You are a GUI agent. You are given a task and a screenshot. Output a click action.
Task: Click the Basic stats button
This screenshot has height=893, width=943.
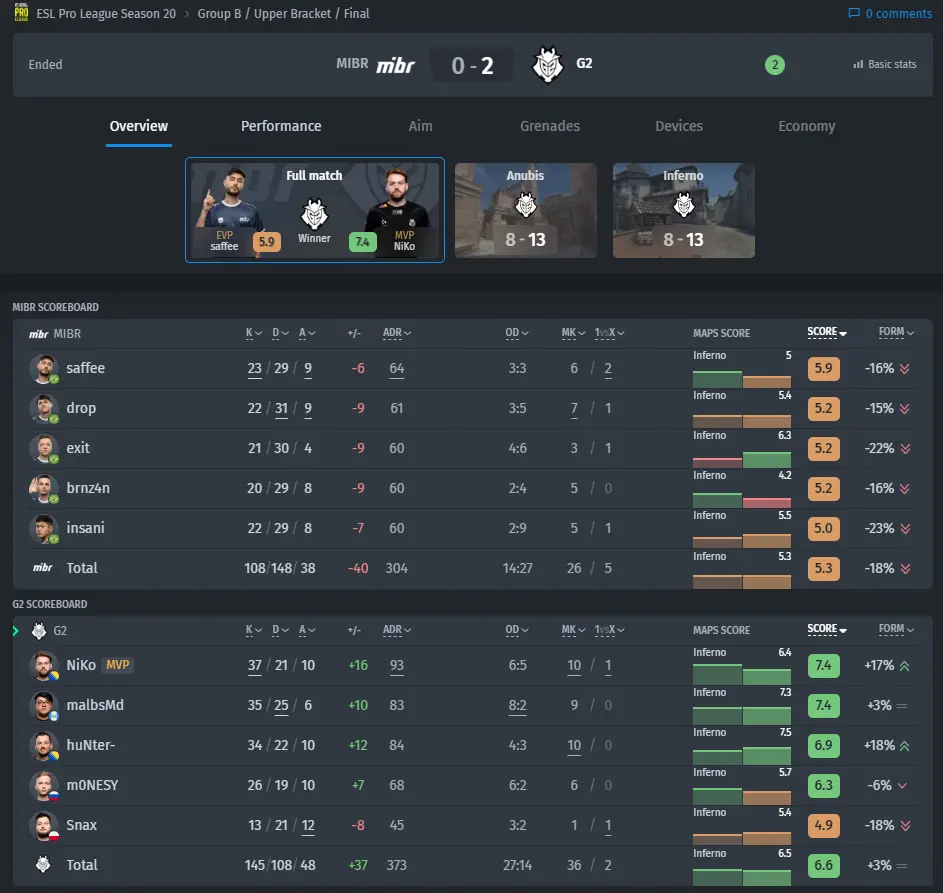885,64
